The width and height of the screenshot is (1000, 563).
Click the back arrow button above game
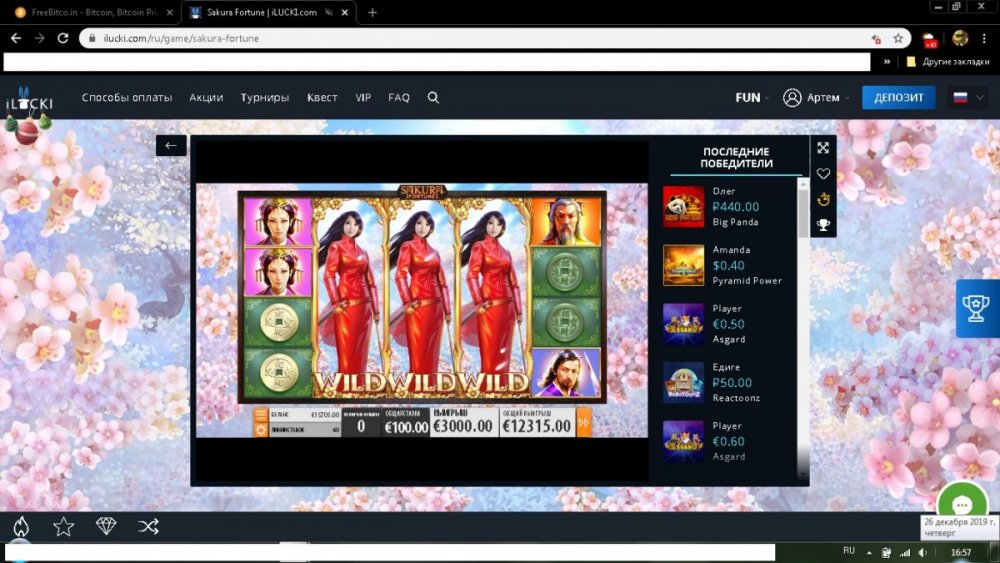pyautogui.click(x=171, y=146)
